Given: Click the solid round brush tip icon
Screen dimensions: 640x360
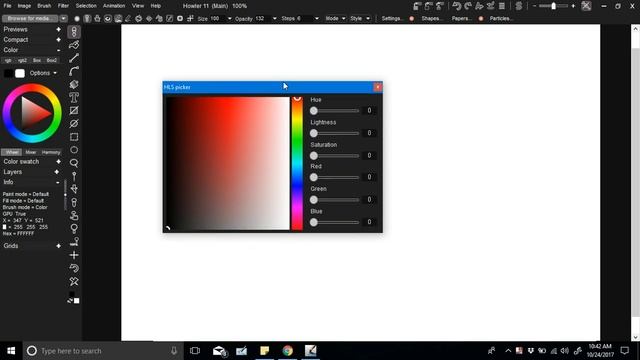Looking at the screenshot, I should [x=77, y=18].
